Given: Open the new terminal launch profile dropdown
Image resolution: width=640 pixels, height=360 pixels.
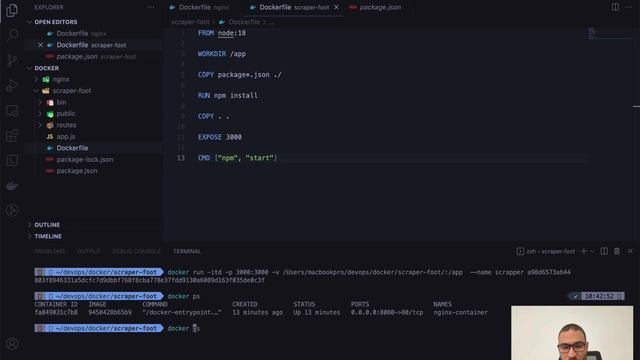Looking at the screenshot, I should tap(592, 251).
